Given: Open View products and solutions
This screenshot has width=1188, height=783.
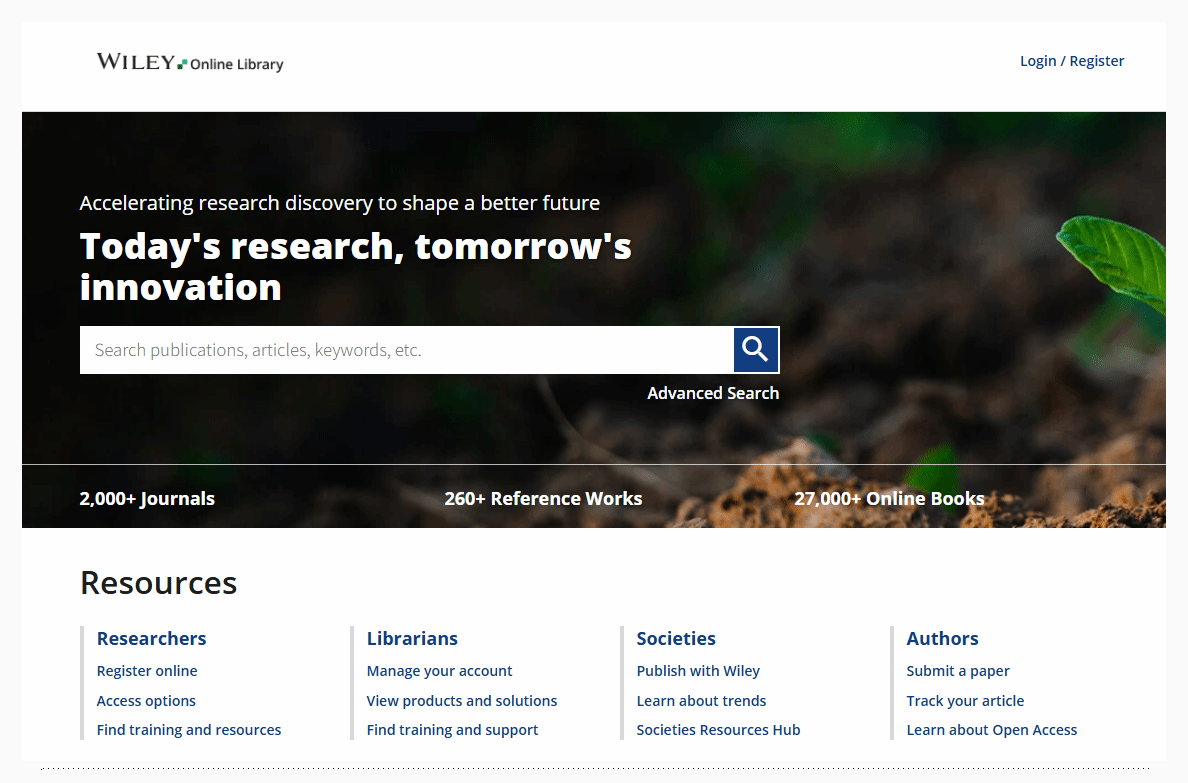Looking at the screenshot, I should [x=461, y=701].
